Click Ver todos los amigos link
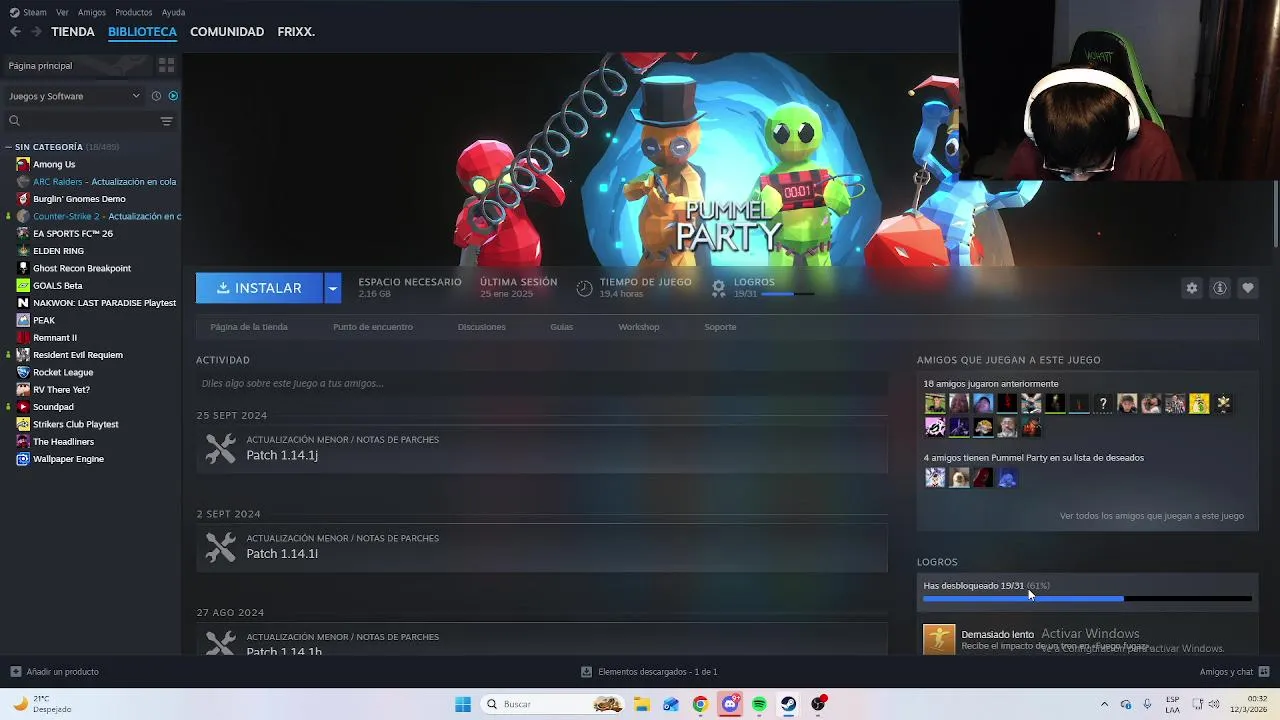 point(1152,516)
